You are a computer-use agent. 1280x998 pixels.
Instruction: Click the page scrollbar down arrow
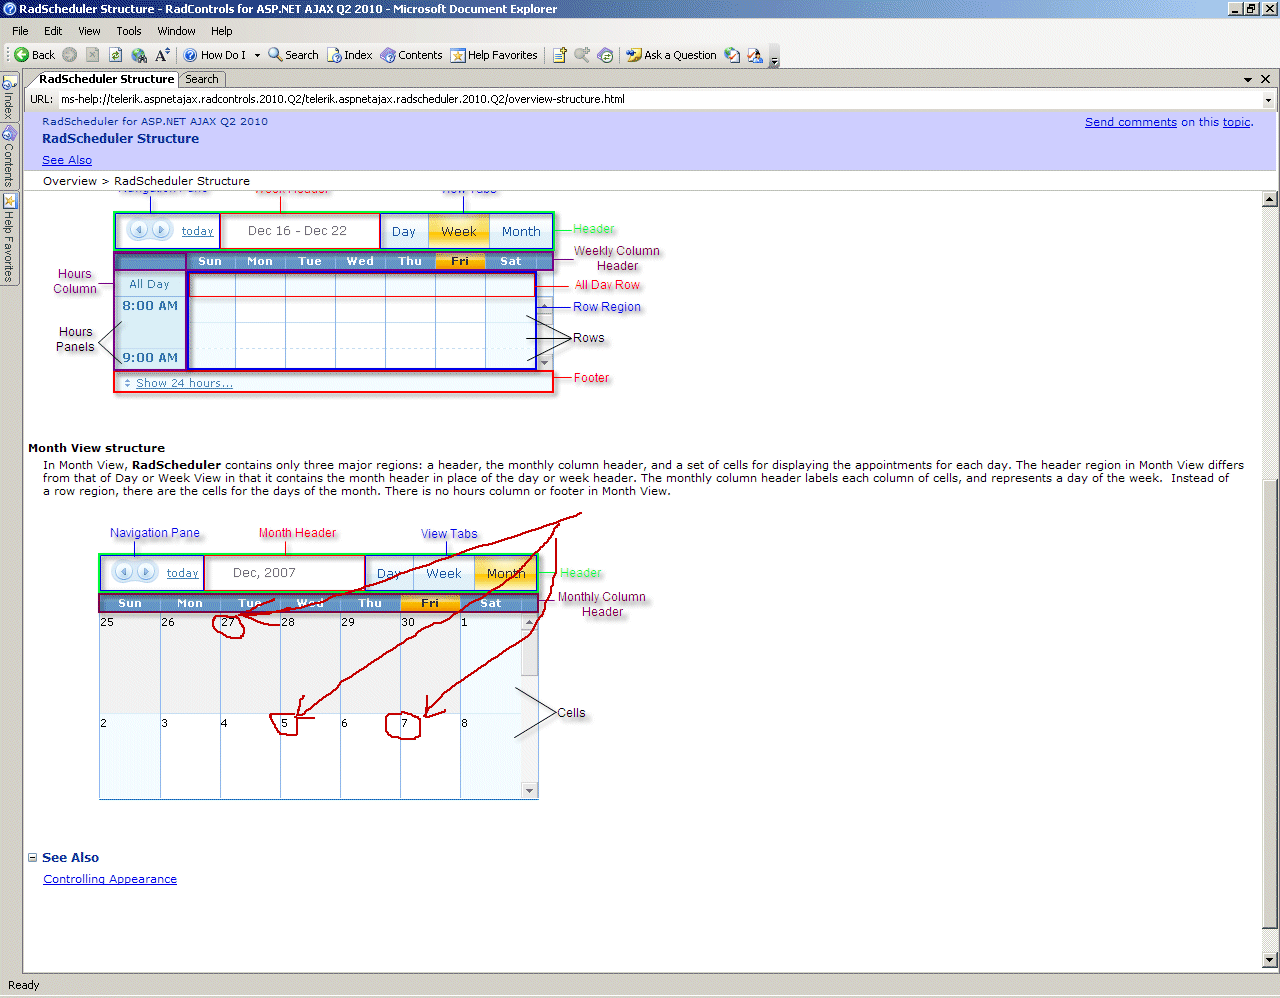point(1270,961)
